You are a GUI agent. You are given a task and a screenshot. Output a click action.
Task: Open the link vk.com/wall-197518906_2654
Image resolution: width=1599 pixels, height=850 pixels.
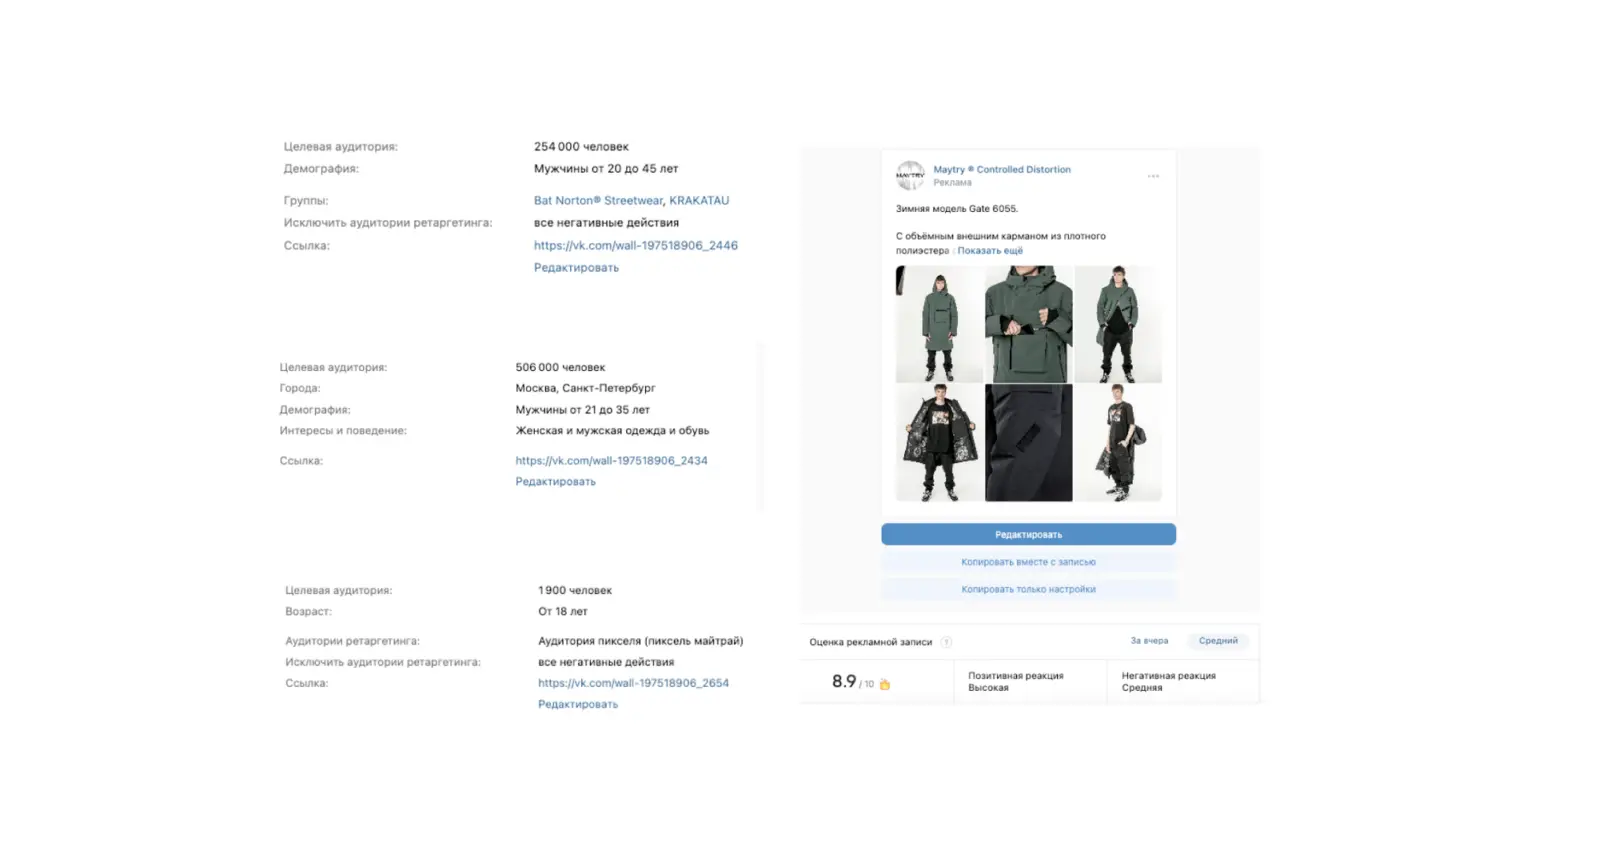coord(633,683)
